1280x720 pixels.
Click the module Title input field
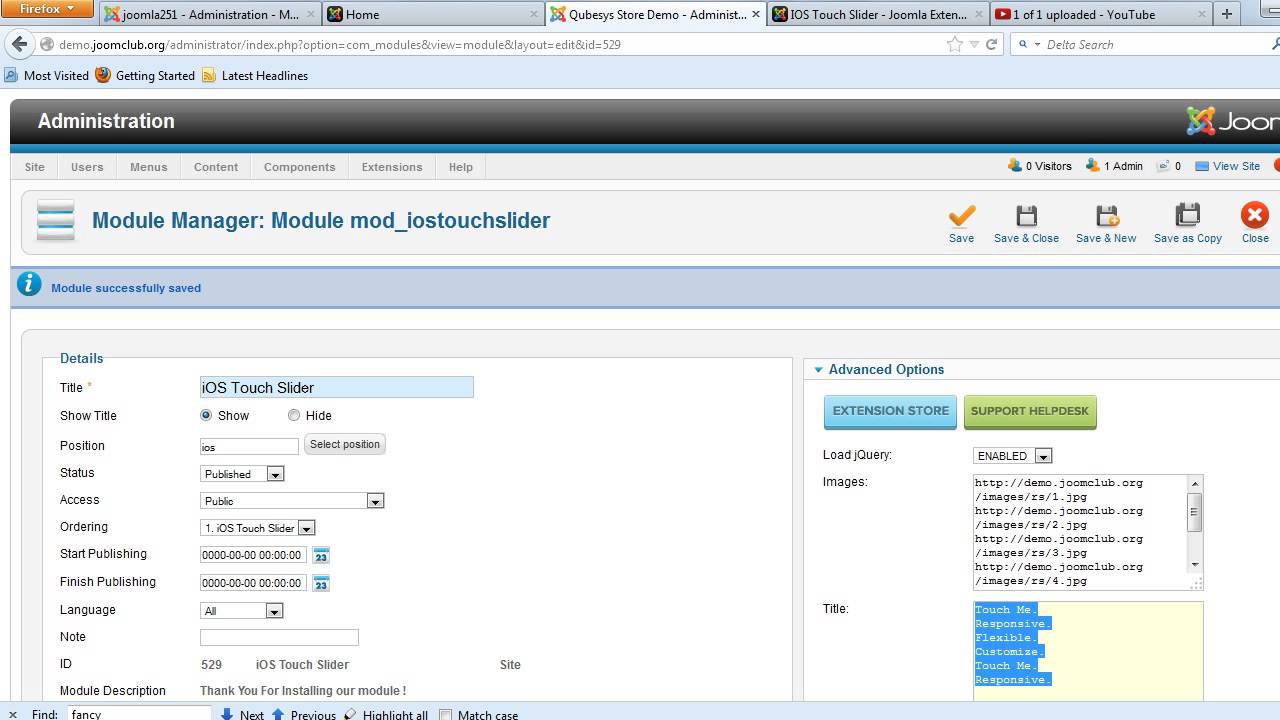pos(337,388)
